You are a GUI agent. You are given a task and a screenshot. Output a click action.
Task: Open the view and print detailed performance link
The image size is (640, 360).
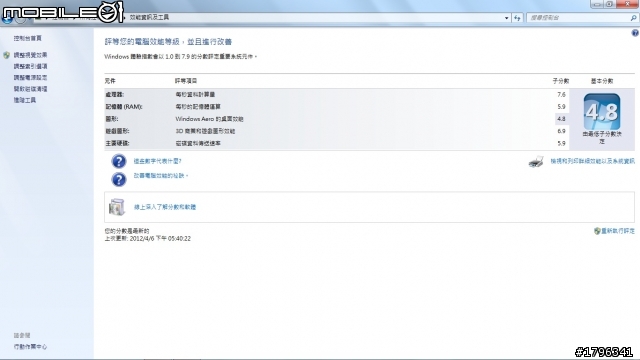coord(593,162)
